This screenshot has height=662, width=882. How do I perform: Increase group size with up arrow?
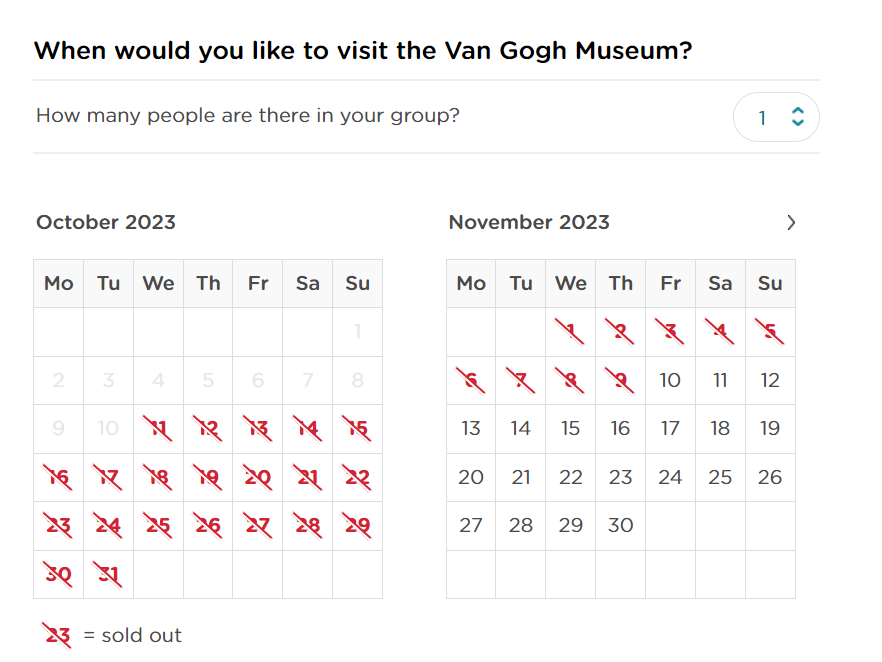(798, 111)
